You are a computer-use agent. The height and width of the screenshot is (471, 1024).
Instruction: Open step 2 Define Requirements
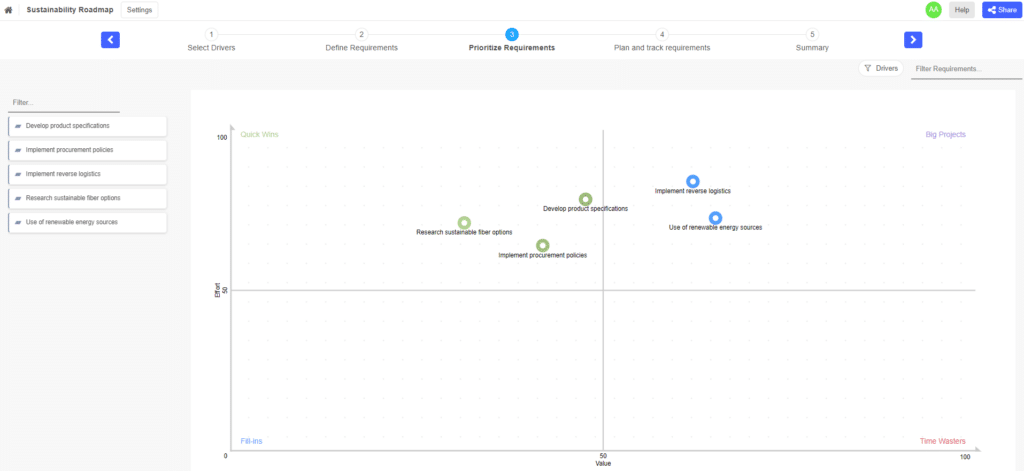pyautogui.click(x=361, y=41)
